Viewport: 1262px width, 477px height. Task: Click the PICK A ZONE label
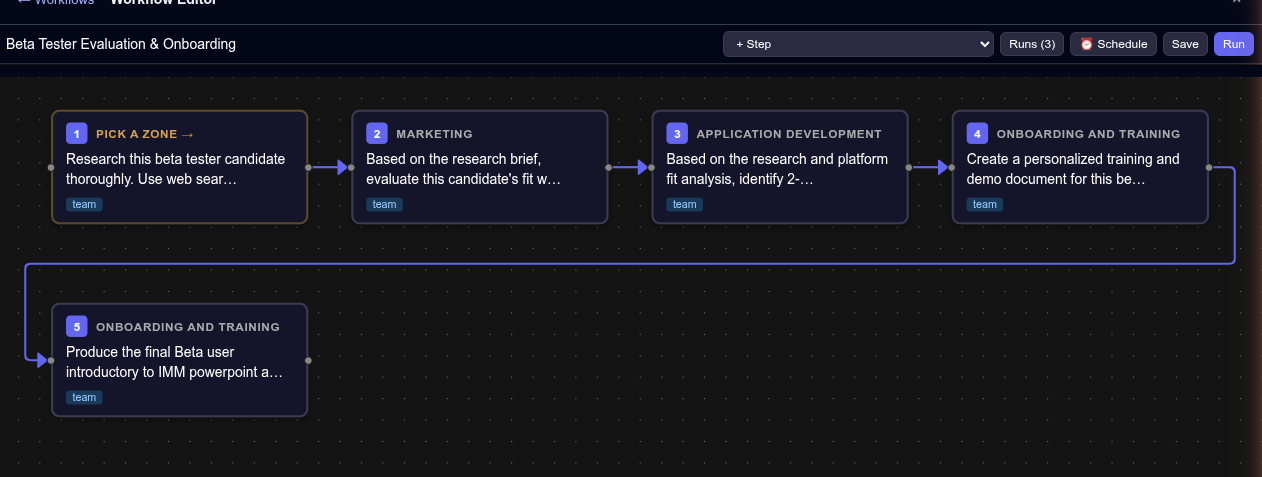pyautogui.click(x=145, y=134)
